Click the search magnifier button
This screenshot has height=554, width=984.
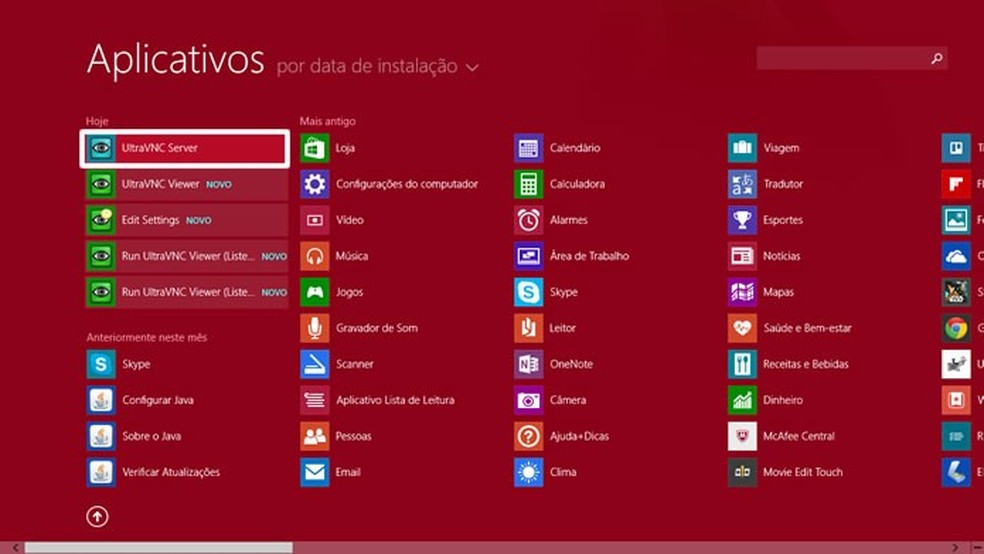point(937,58)
